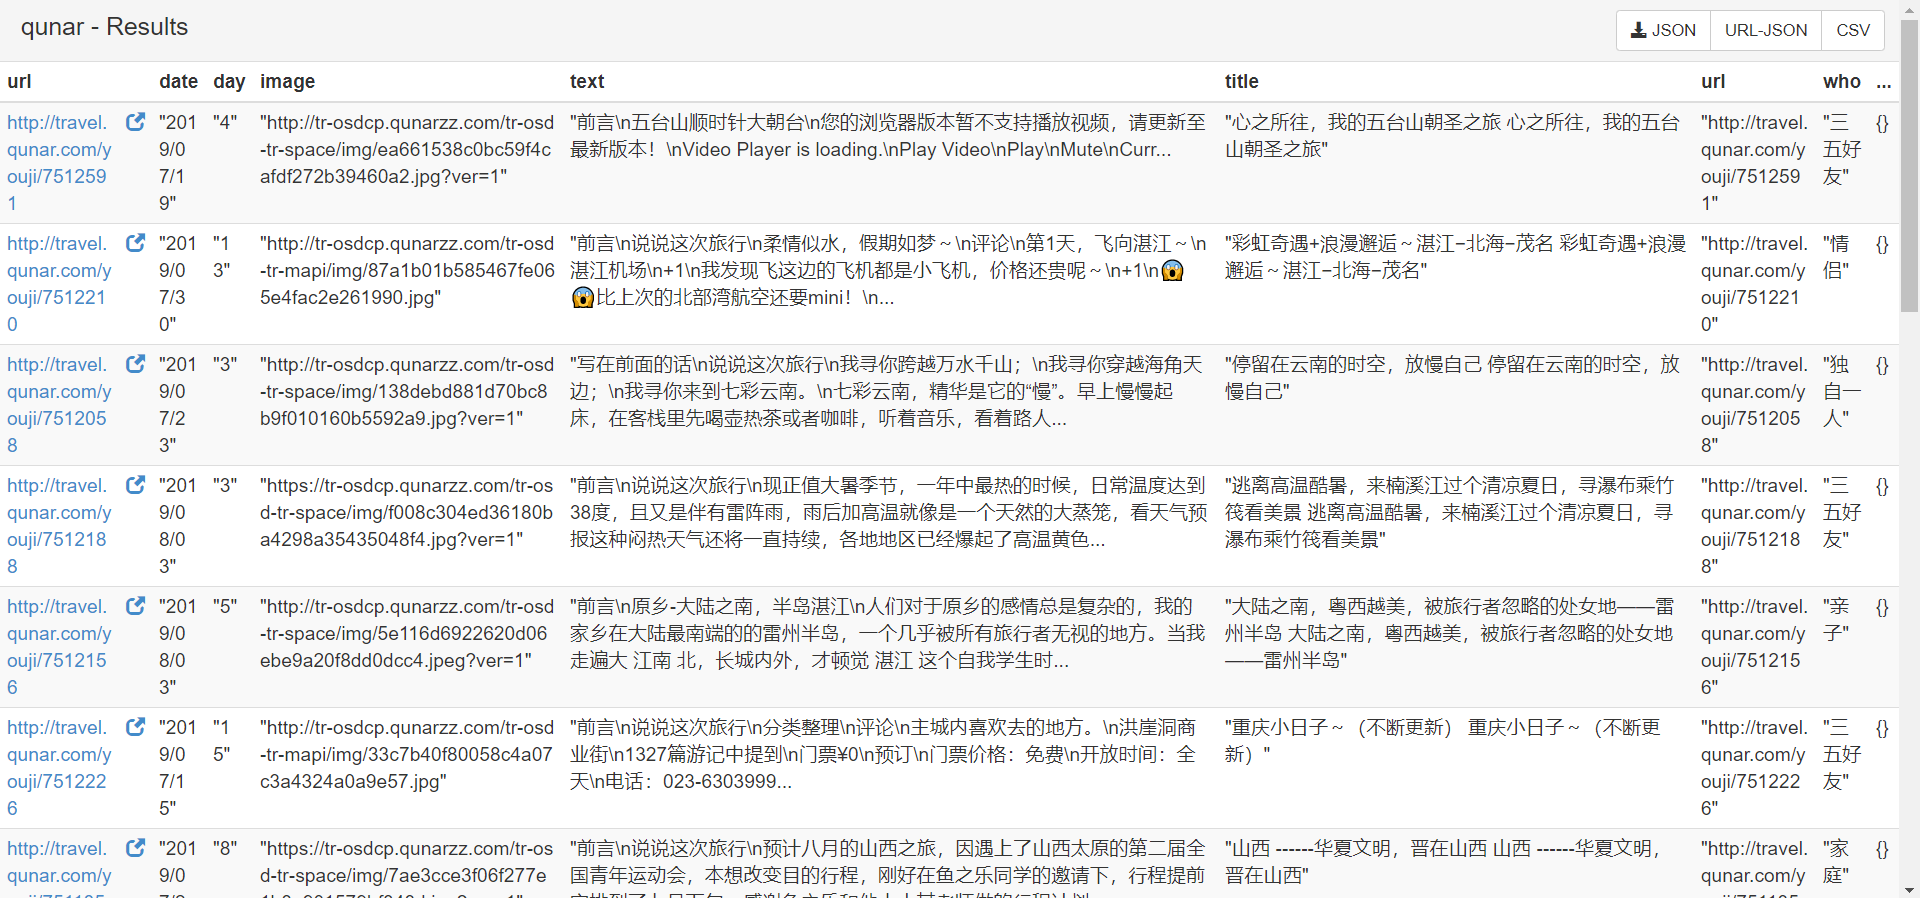Click the 'day' column header
The image size is (1920, 898).
pos(229,81)
